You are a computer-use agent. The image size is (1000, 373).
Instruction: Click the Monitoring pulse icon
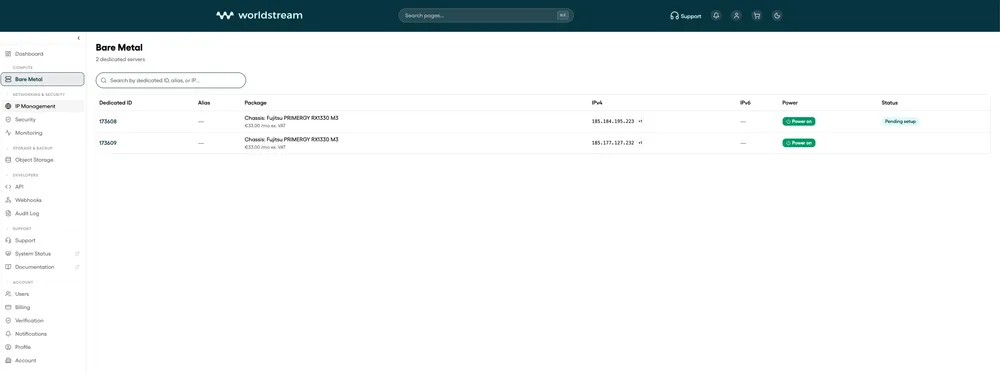[8, 133]
